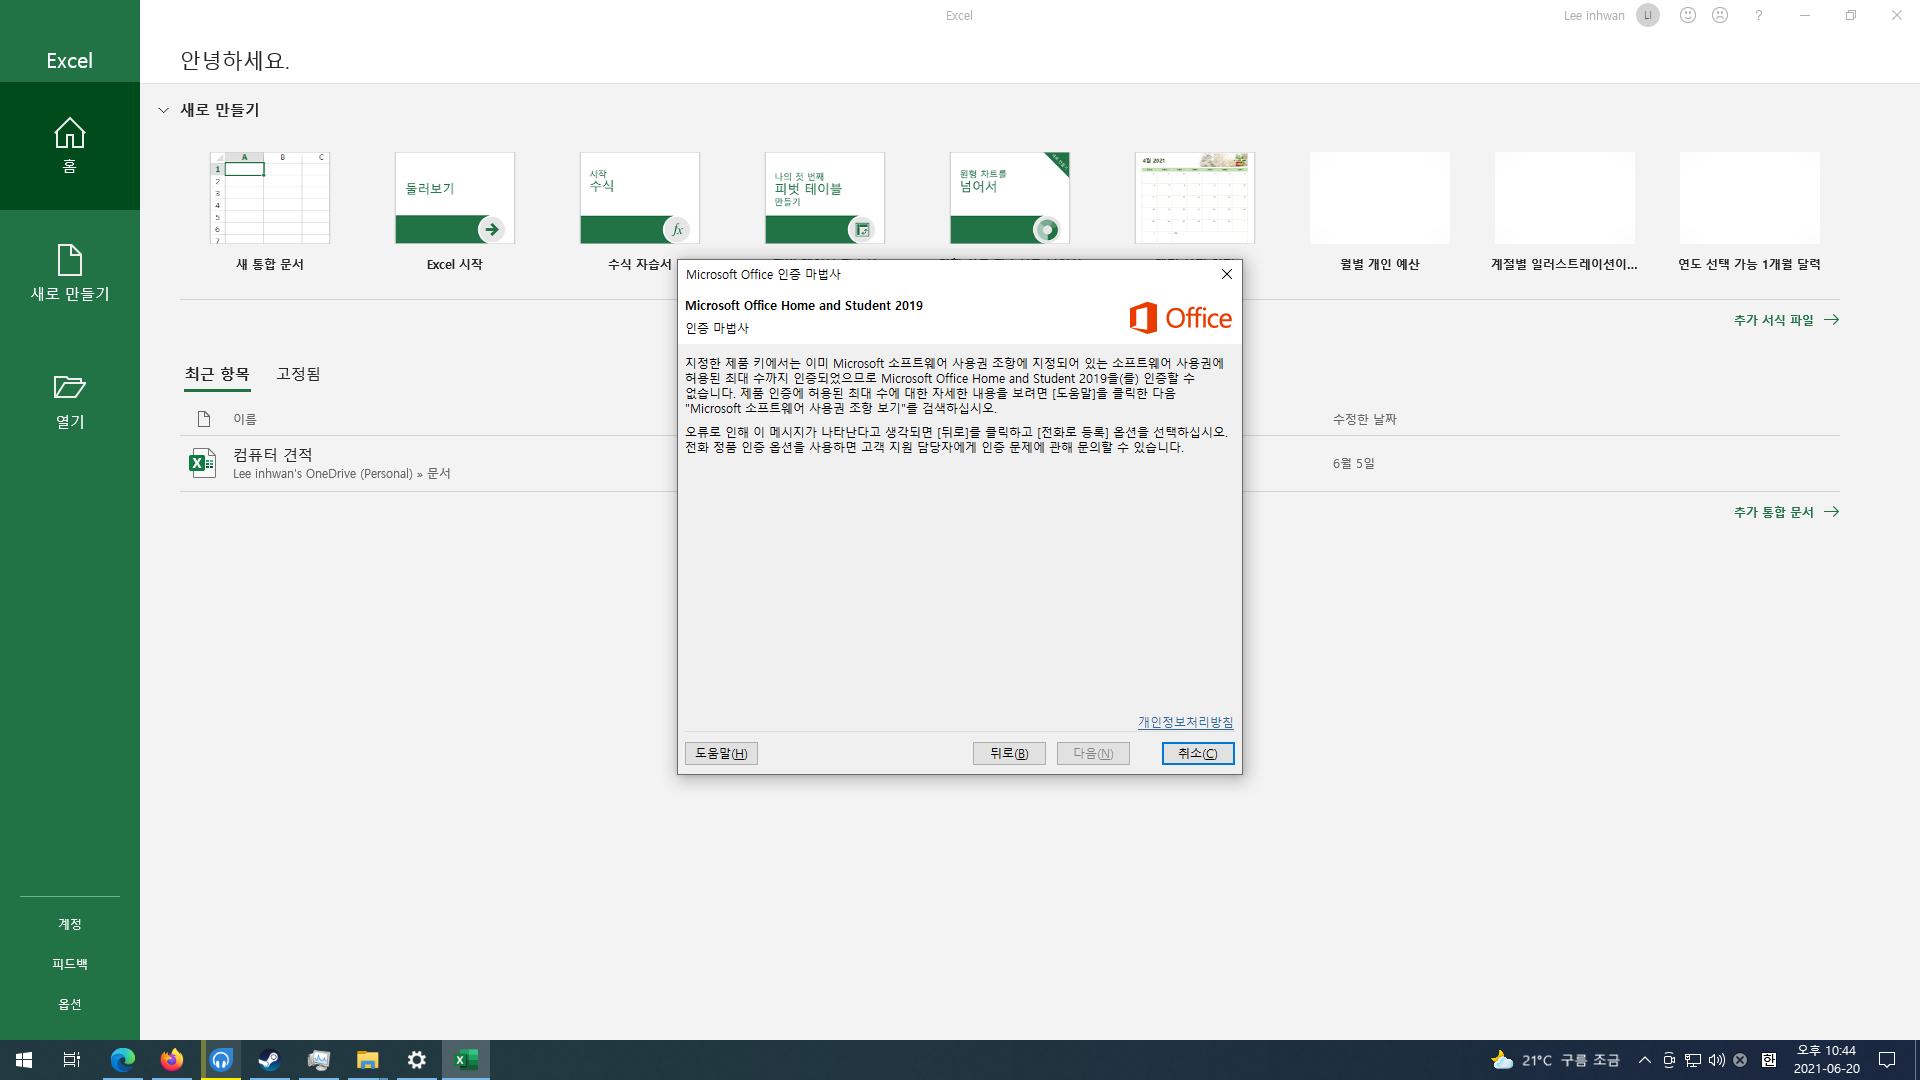
Task: Open the headphone app on the taskbar
Action: [221, 1060]
